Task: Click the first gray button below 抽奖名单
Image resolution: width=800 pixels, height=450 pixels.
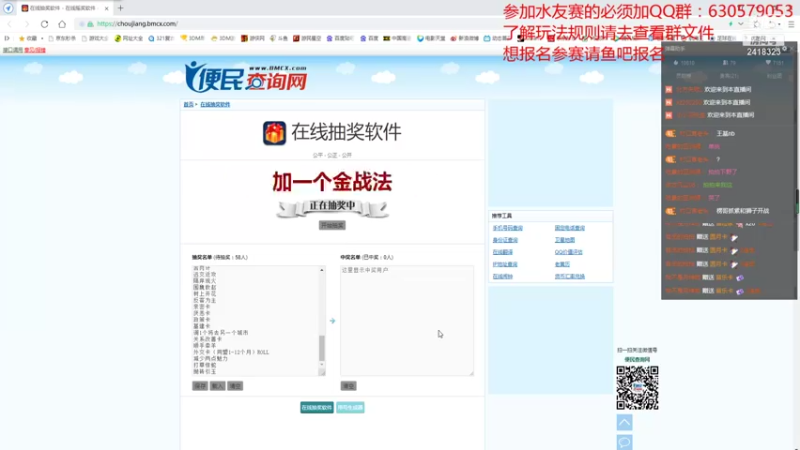Action: click(200, 386)
